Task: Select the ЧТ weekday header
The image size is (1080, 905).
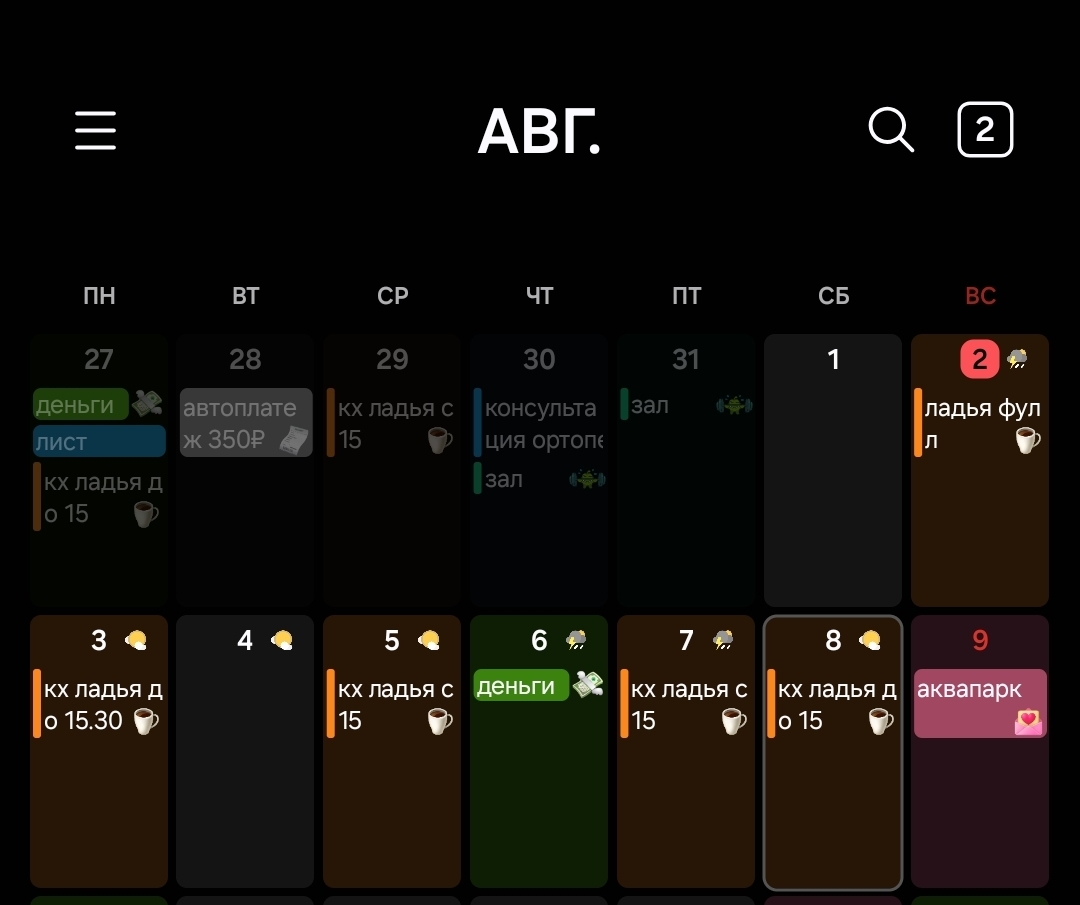Action: pos(539,296)
